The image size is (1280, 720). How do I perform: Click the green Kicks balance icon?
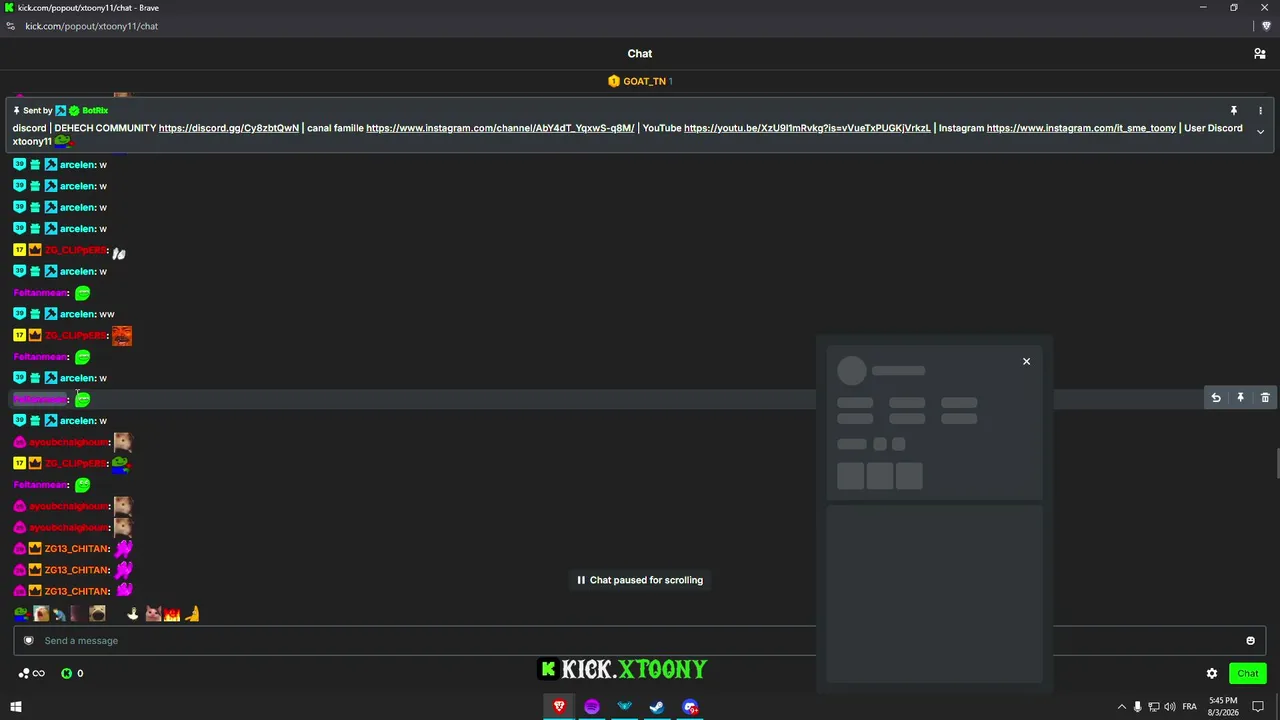click(x=67, y=673)
